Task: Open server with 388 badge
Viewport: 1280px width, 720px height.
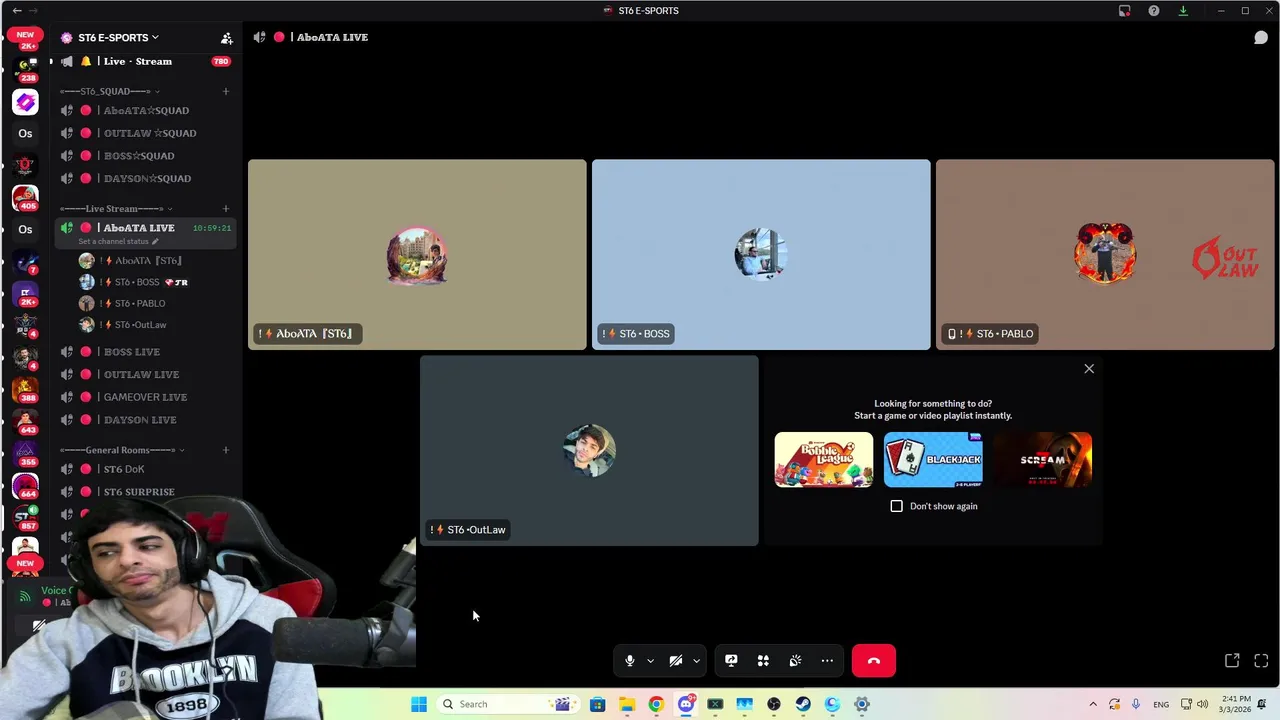Action: click(x=25, y=390)
